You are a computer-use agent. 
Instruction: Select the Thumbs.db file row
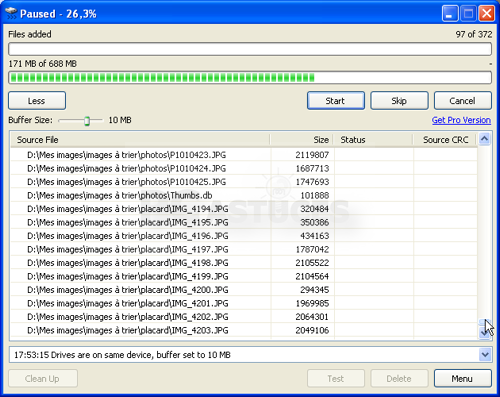click(x=244, y=195)
